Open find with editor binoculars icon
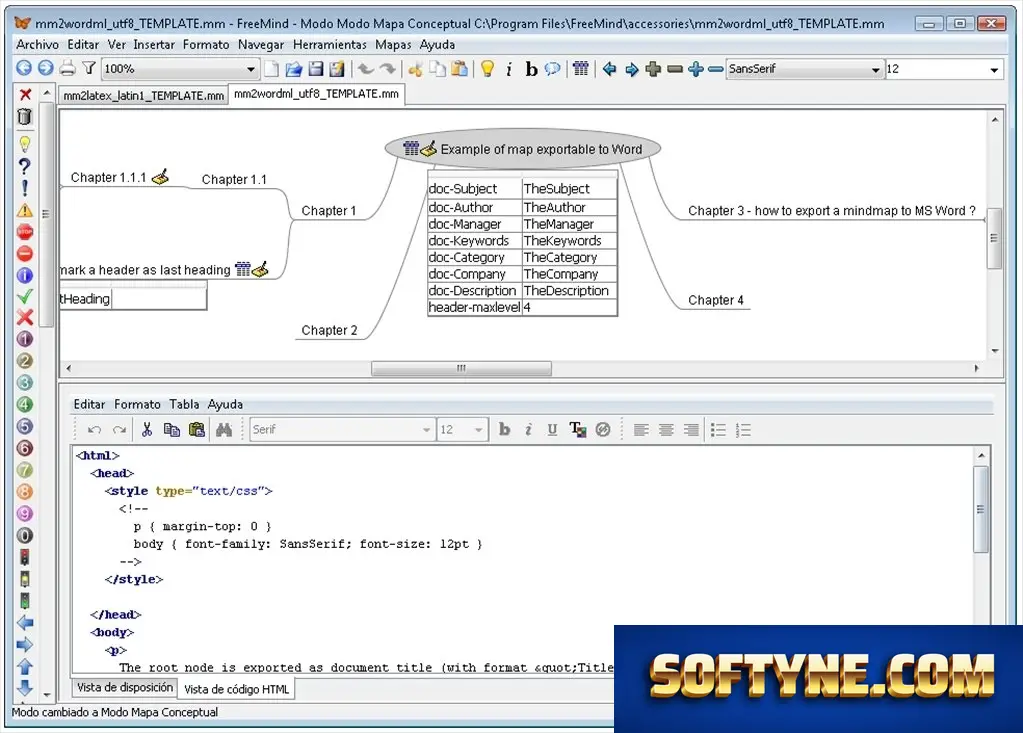 coord(224,429)
